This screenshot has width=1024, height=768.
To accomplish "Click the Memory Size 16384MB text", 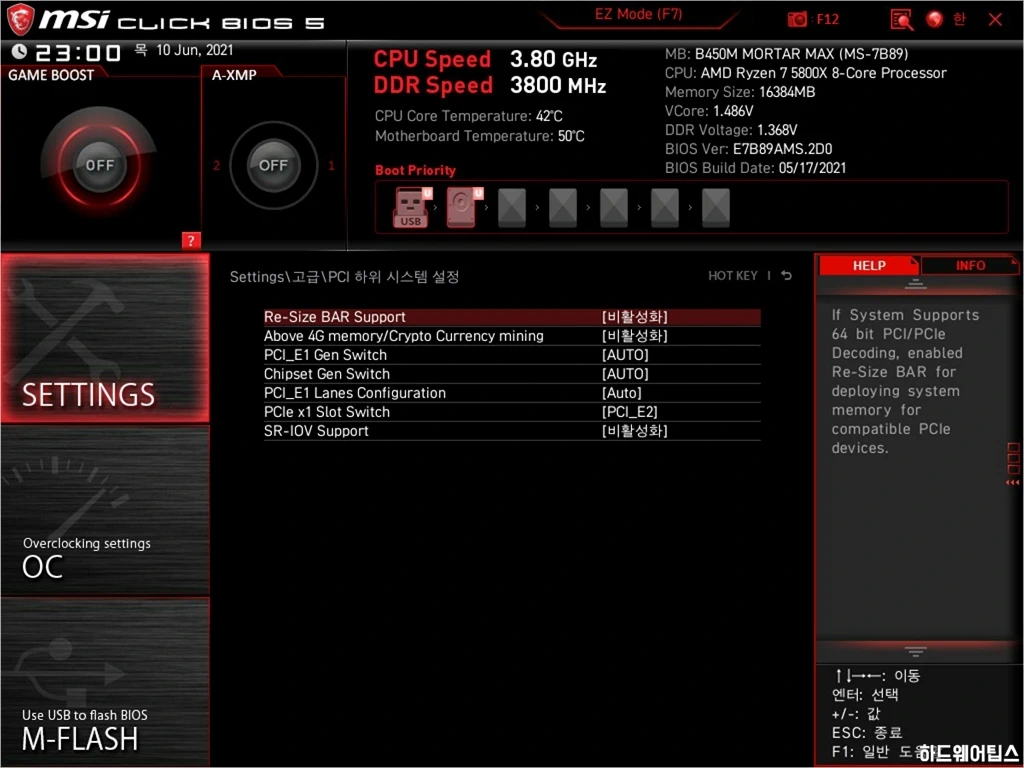I will point(740,91).
